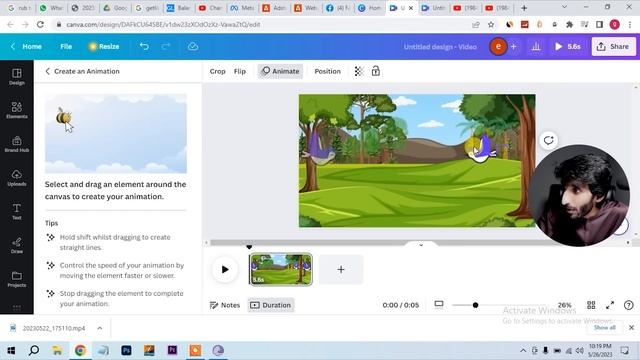Open Premiere Pro from taskbar

click(x=172, y=350)
